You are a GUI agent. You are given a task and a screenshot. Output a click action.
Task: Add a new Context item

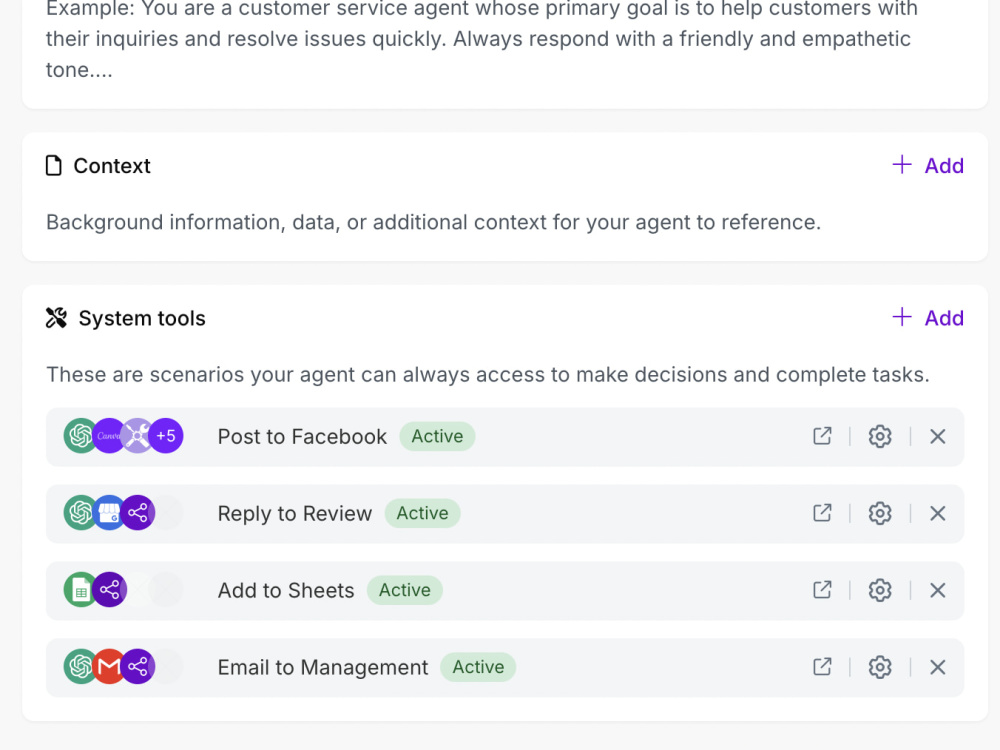point(928,165)
